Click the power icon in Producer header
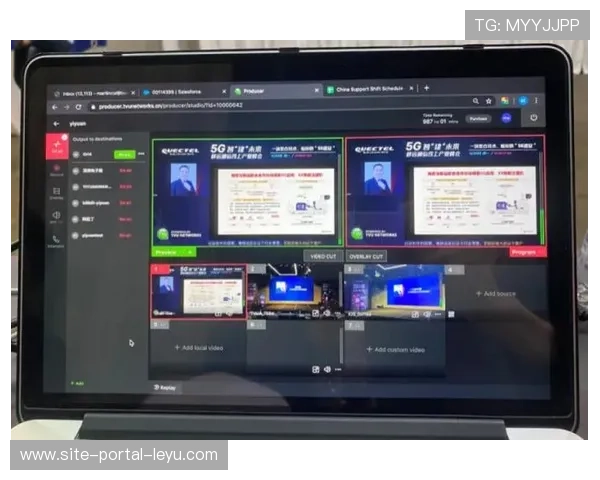 [x=533, y=118]
